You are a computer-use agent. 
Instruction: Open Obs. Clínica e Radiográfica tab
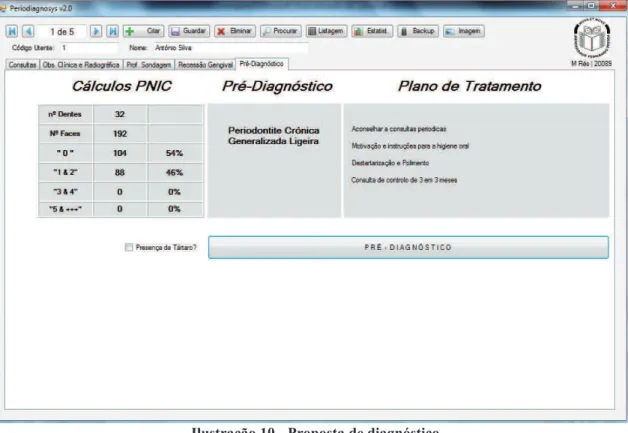pyautogui.click(x=81, y=65)
